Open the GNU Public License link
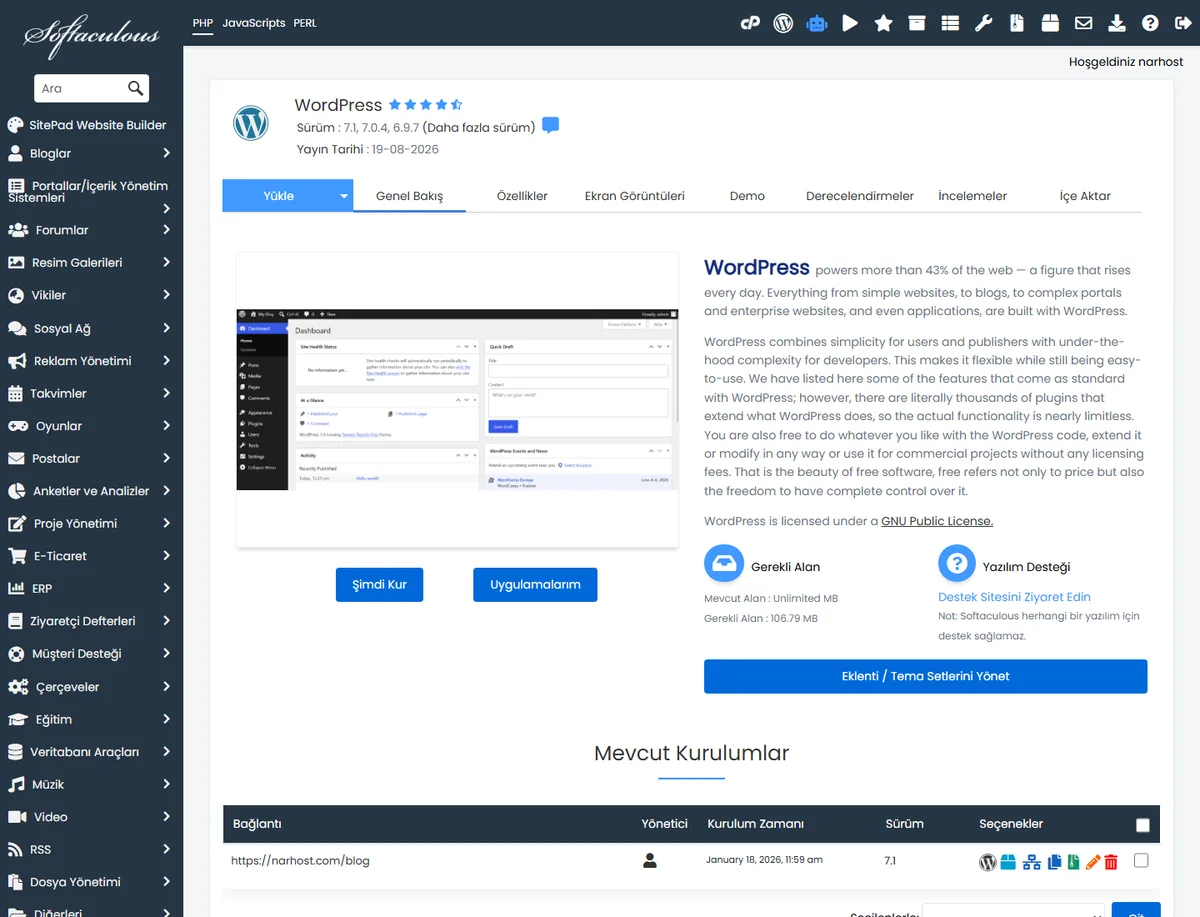Viewport: 1200px width, 917px height. 937,521
